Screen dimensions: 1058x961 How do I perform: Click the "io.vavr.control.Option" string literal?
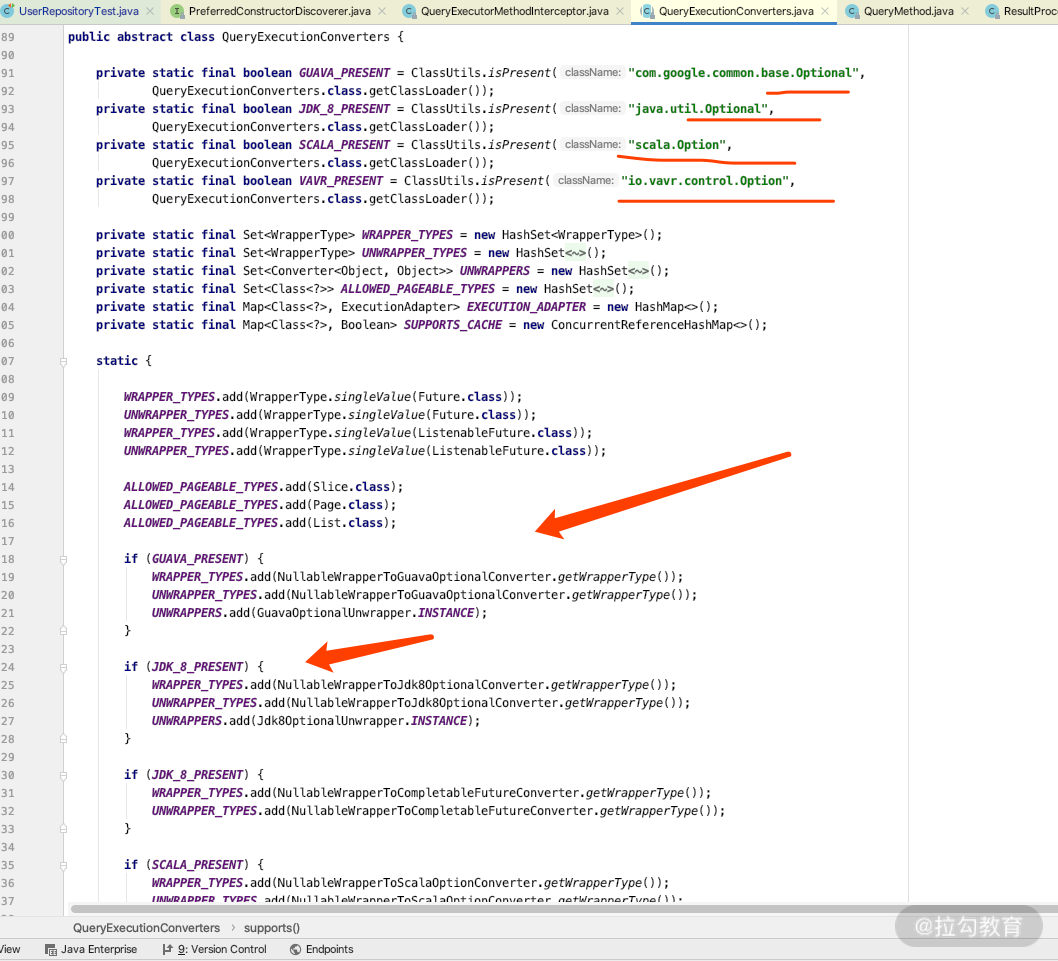pos(704,181)
